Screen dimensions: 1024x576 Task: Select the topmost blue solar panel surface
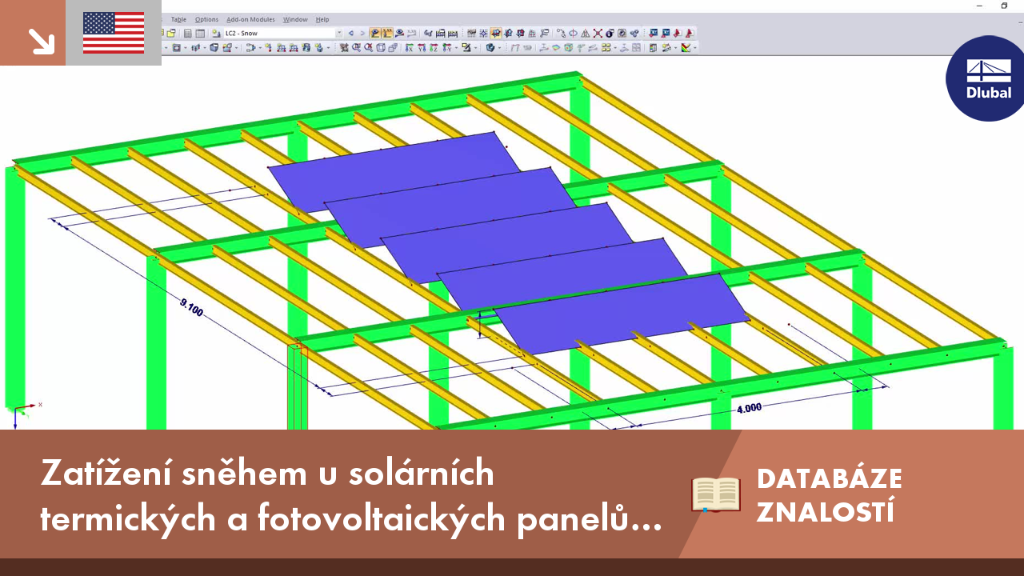(392, 170)
